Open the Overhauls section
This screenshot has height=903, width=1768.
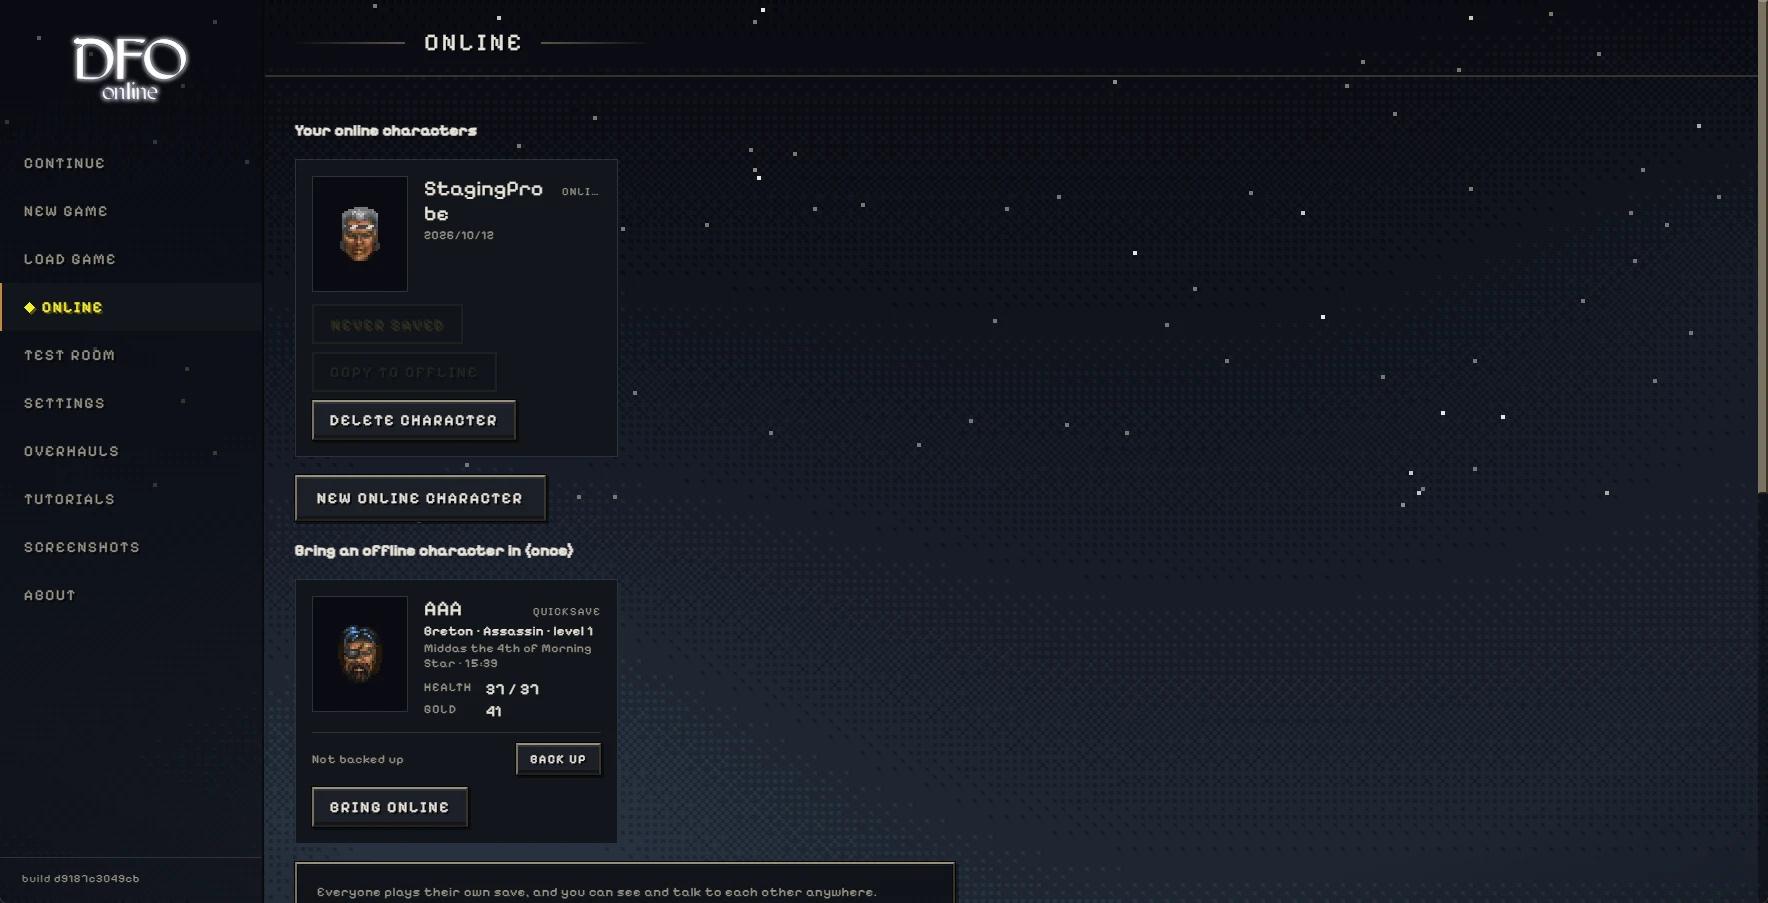pyautogui.click(x=71, y=451)
